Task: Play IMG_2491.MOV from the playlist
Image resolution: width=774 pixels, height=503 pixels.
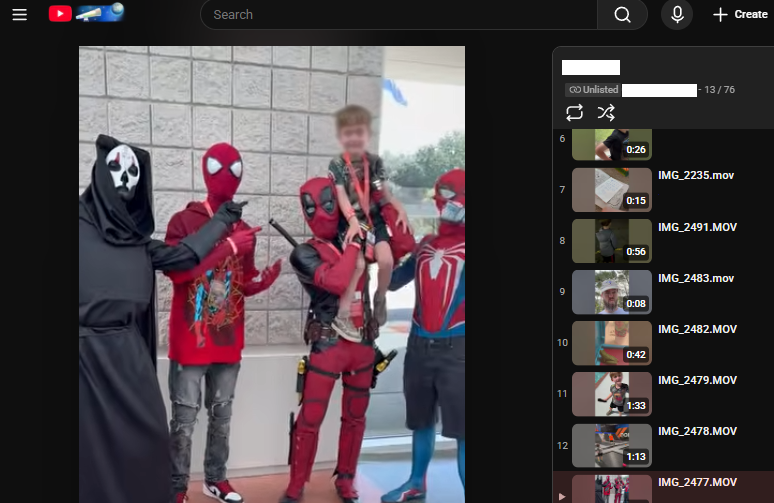Action: click(x=698, y=227)
